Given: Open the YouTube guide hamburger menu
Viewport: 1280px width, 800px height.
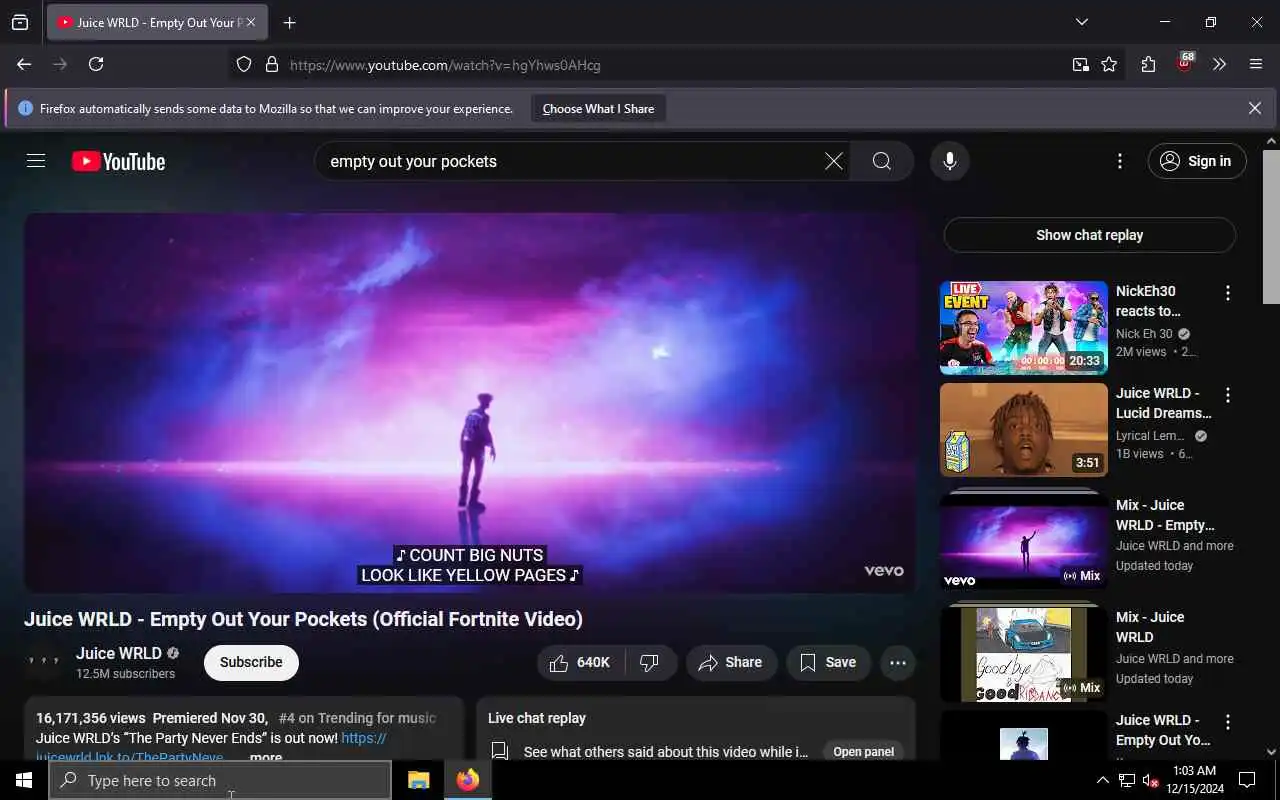Looking at the screenshot, I should click(36, 161).
